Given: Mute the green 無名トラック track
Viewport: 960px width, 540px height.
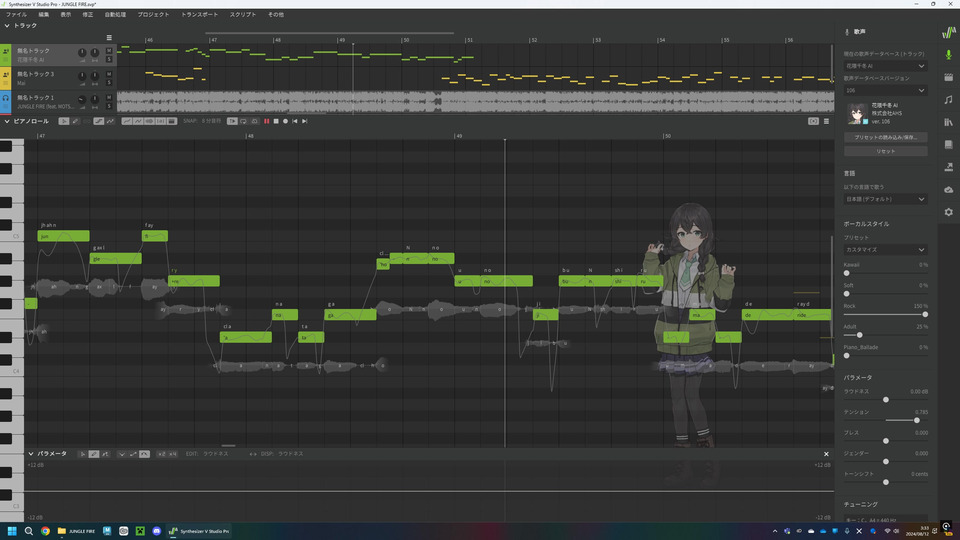Looking at the screenshot, I should coord(109,51).
